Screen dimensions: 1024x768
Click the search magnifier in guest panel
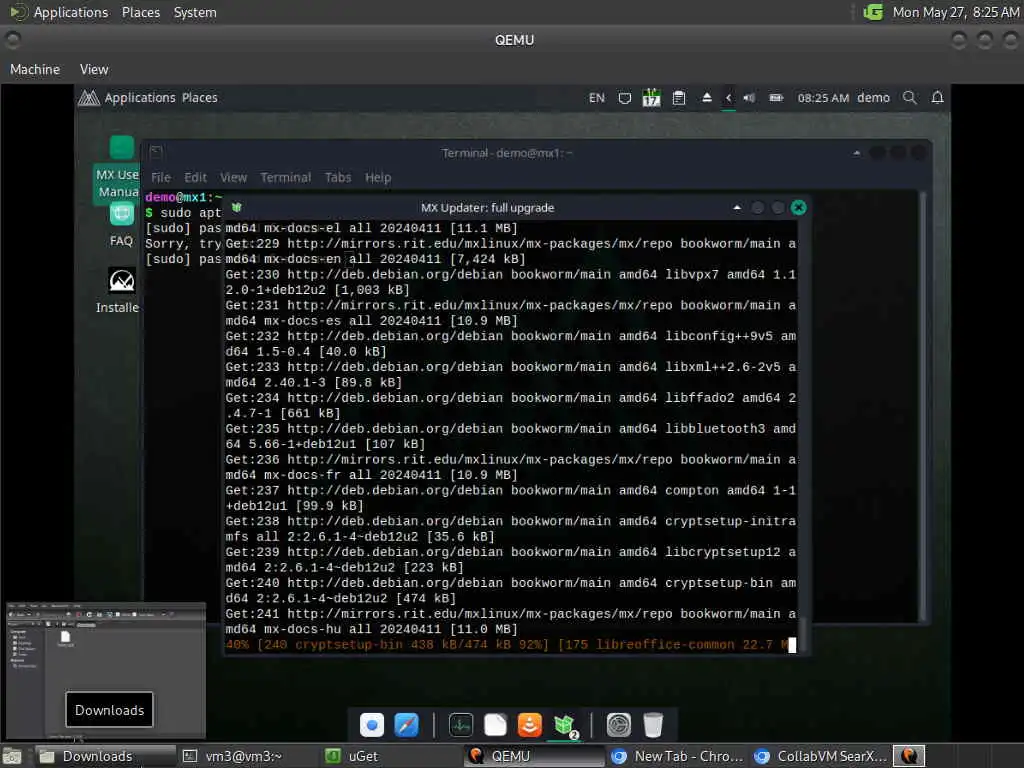point(909,98)
